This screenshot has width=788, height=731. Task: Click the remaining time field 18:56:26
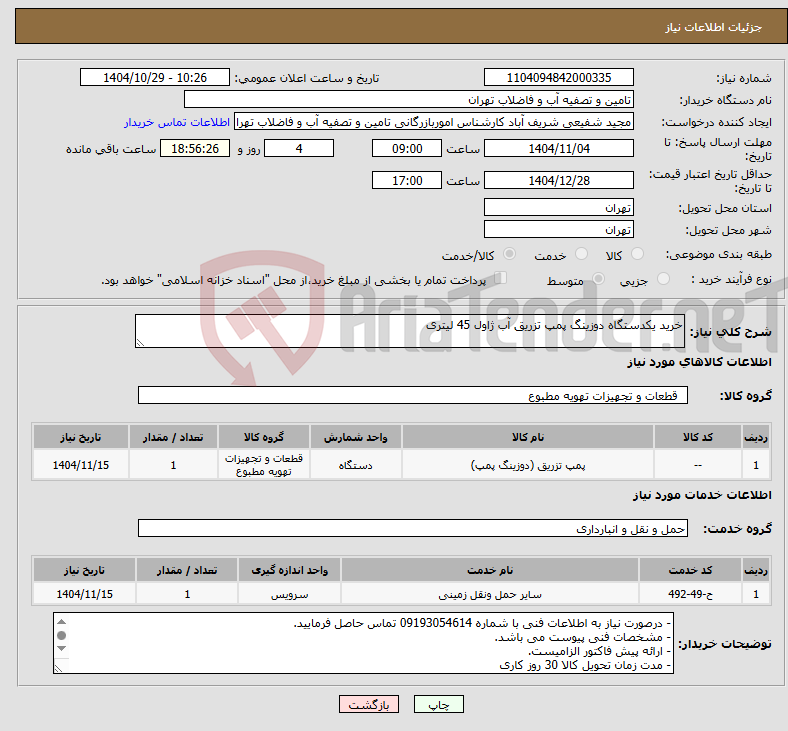tap(195, 148)
